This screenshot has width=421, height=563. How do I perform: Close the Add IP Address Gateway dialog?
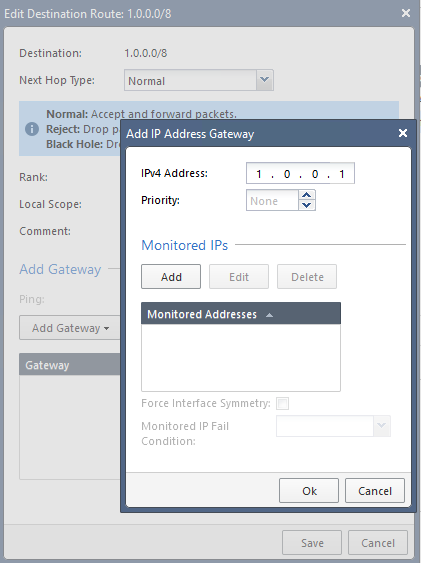point(403,133)
